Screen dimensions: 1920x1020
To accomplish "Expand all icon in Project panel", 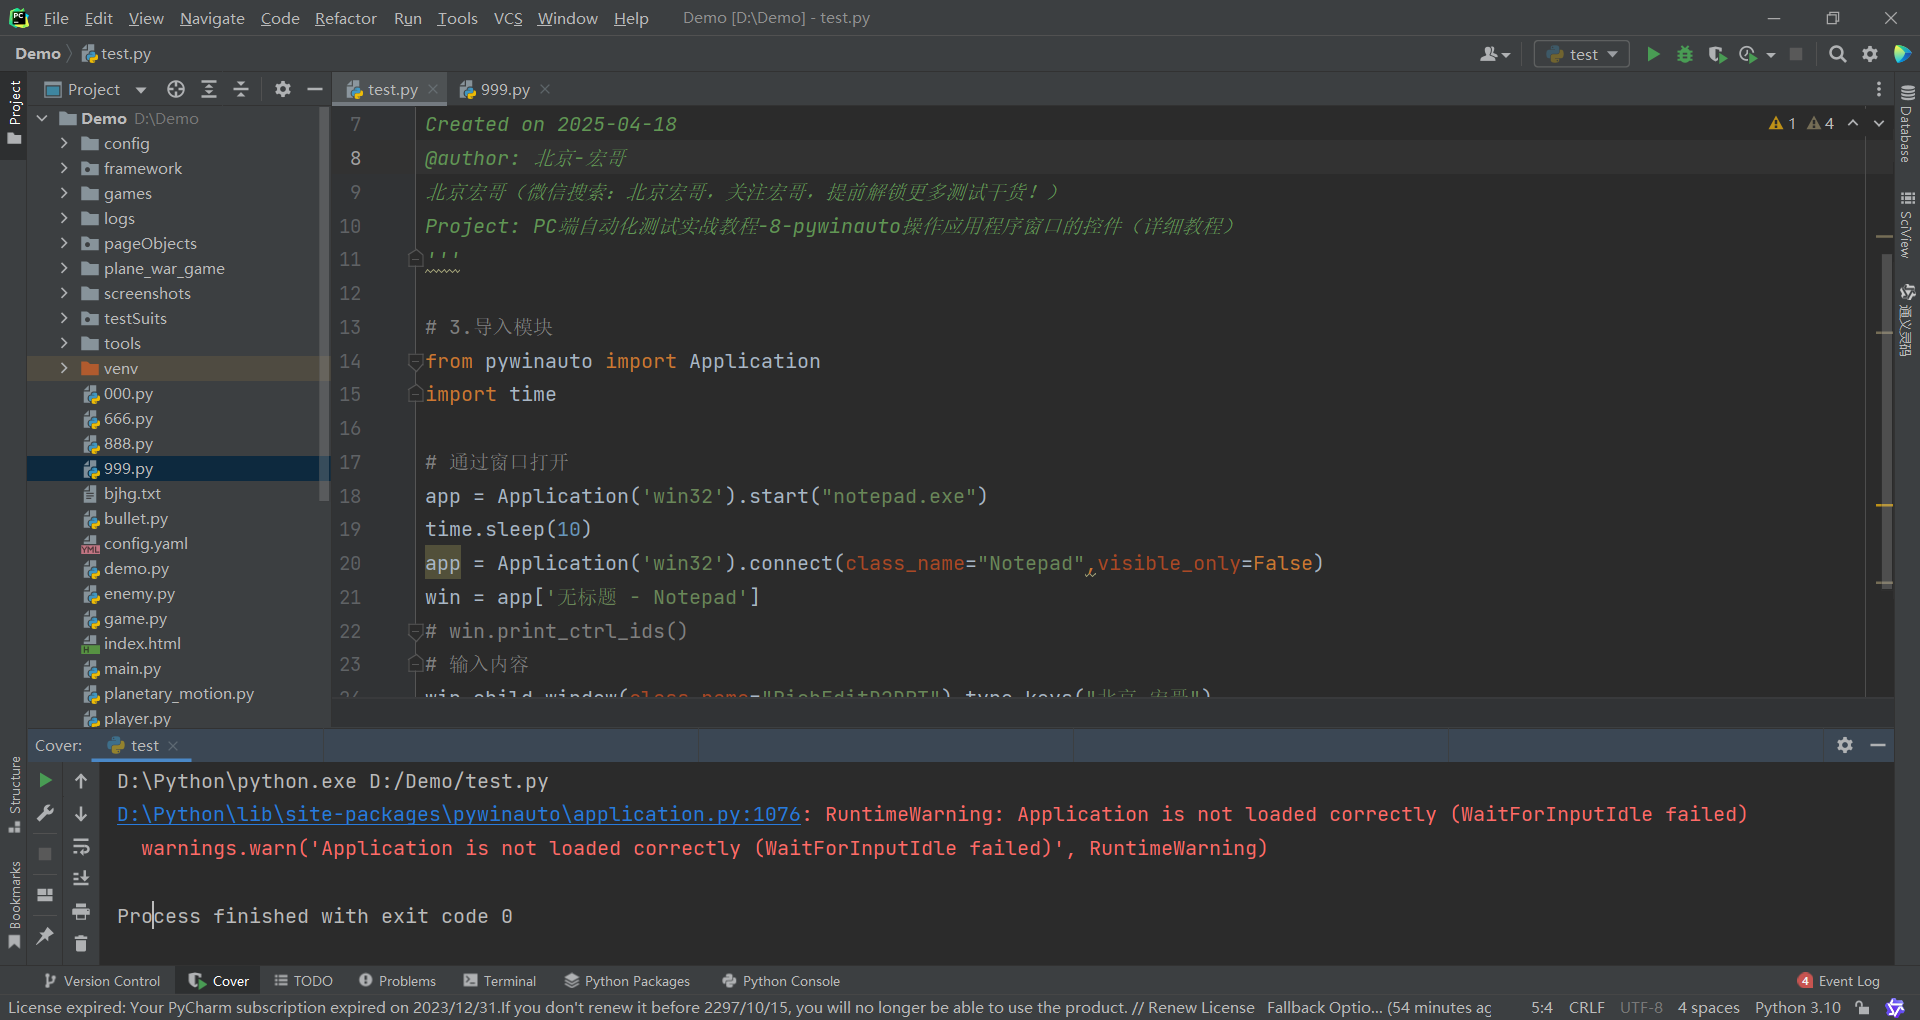I will (x=209, y=89).
